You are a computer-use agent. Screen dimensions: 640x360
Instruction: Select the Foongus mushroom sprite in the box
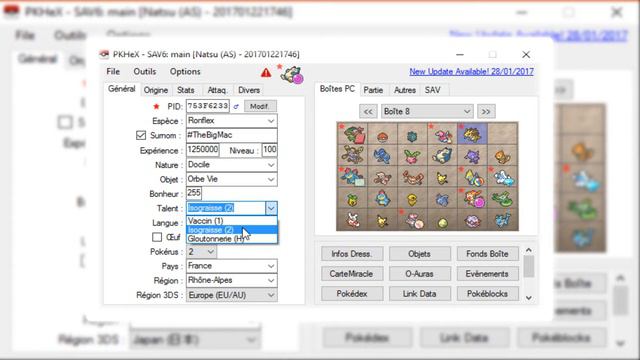pos(382,136)
